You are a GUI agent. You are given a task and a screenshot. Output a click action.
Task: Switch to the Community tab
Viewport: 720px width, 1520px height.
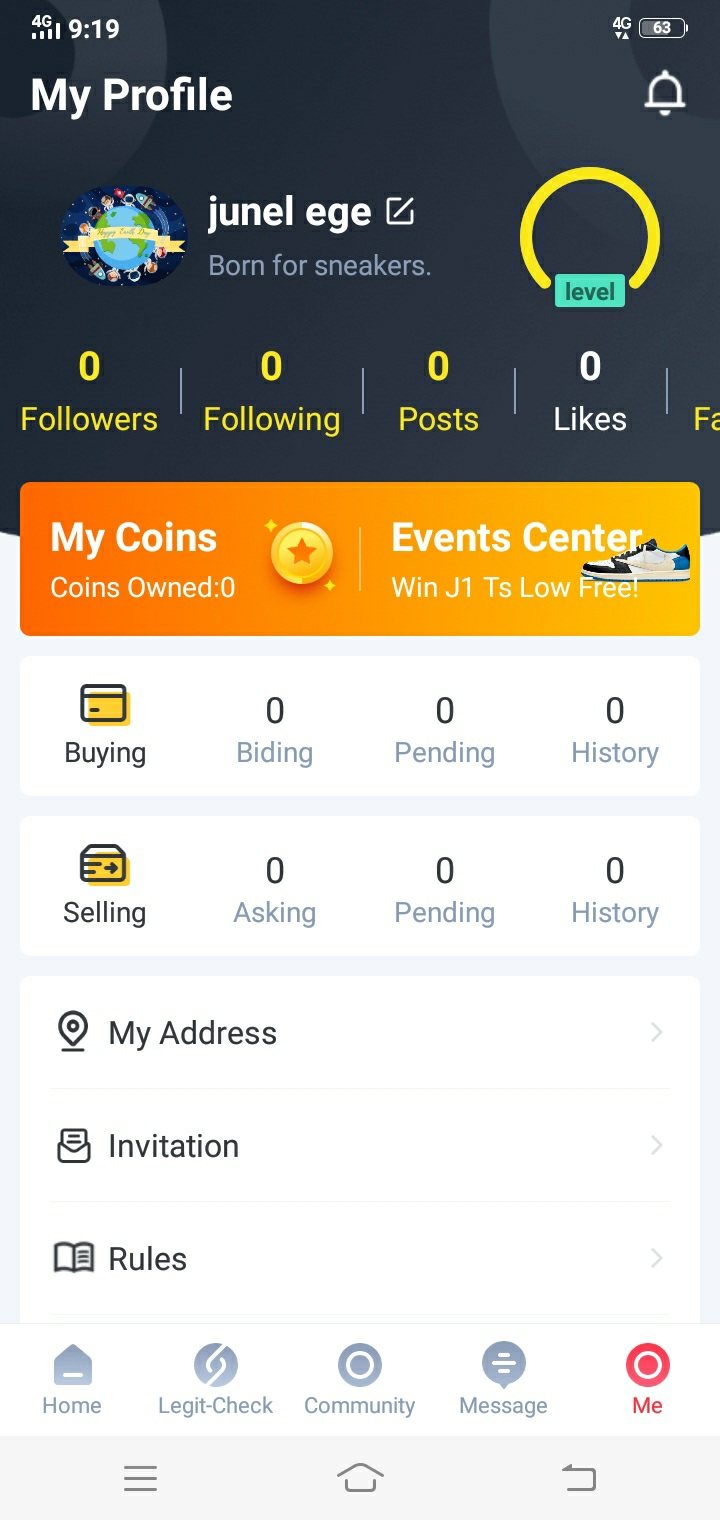coord(359,1379)
